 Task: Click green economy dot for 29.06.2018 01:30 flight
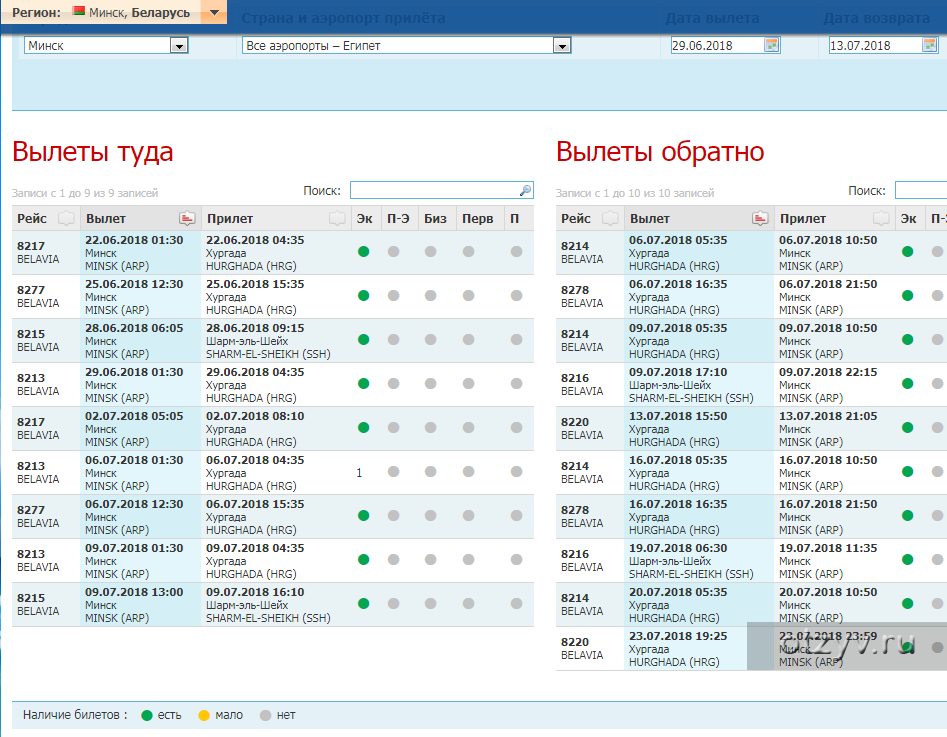tap(364, 384)
